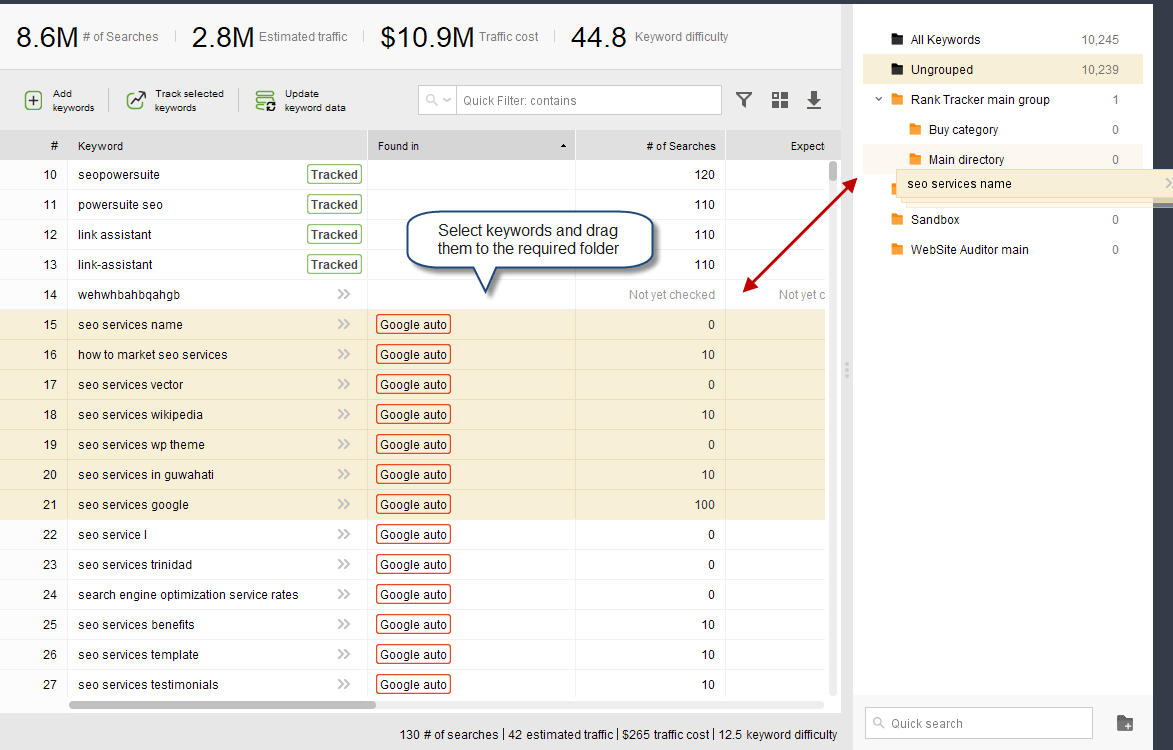
Task: Click the Quick search field in sidebar
Action: pos(980,723)
